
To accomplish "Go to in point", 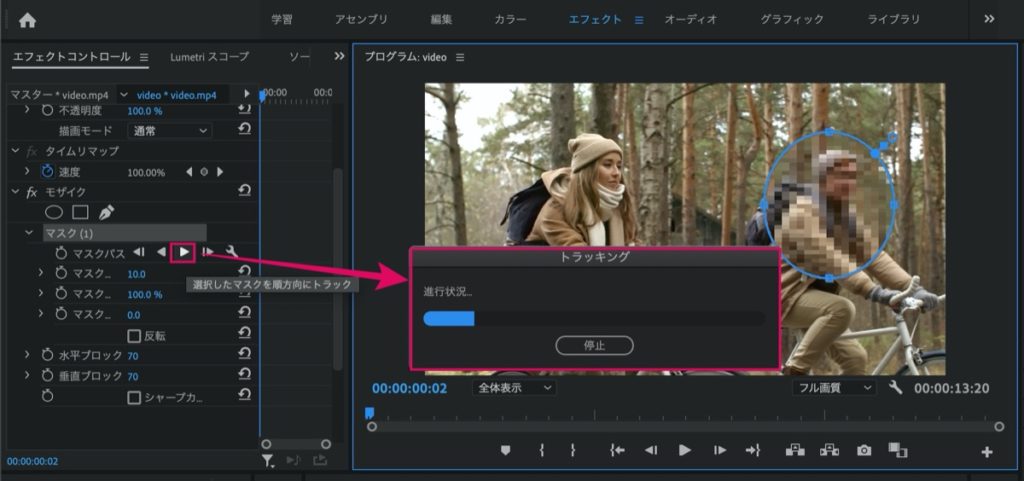I will pos(618,450).
